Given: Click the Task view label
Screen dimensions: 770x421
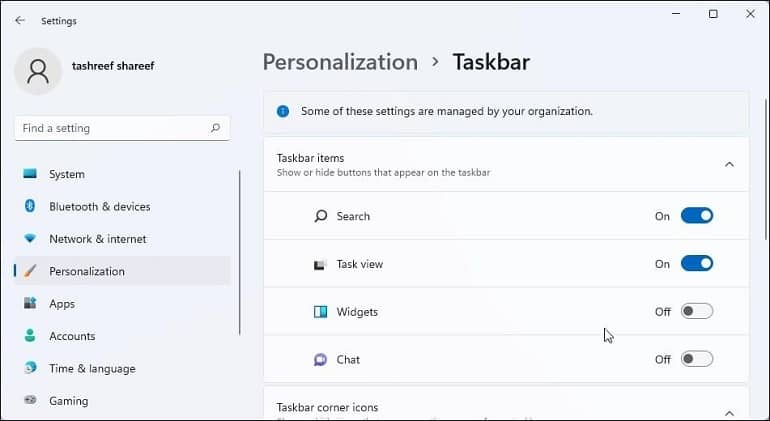Looking at the screenshot, I should 359,264.
